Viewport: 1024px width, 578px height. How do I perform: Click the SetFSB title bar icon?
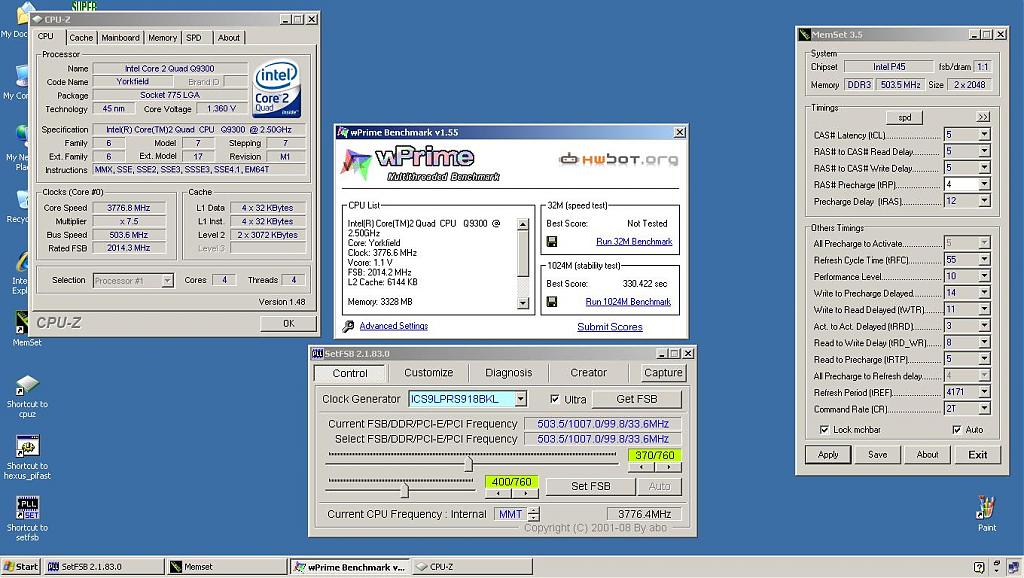point(317,353)
